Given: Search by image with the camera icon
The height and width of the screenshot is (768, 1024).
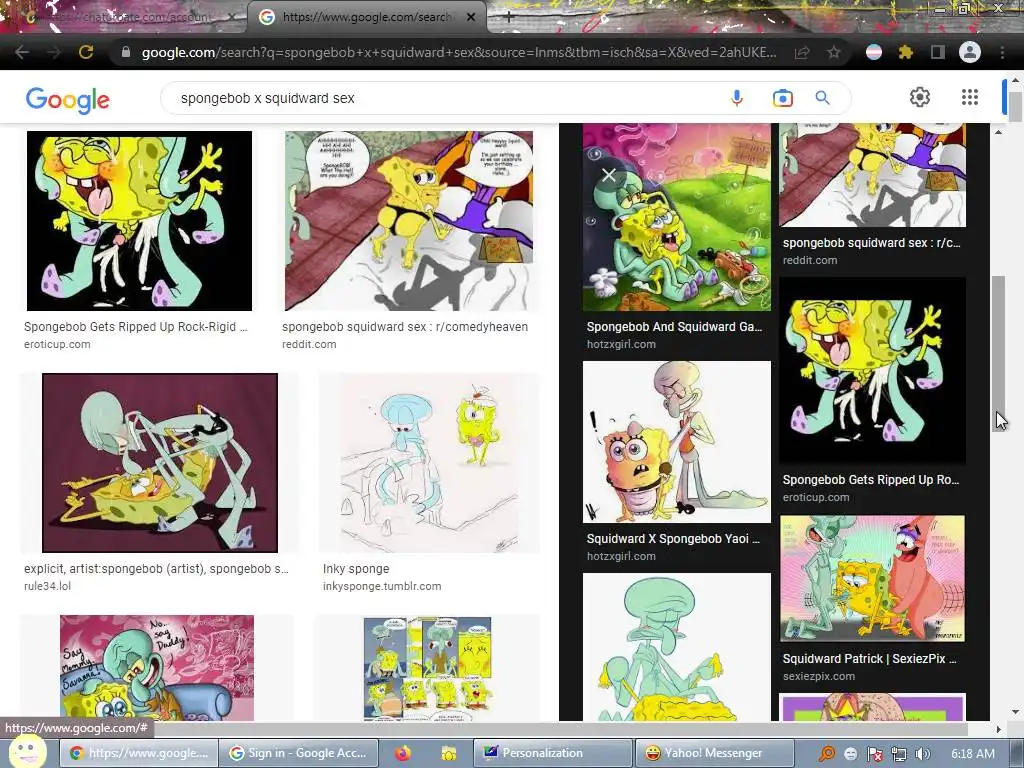Looking at the screenshot, I should (782, 98).
